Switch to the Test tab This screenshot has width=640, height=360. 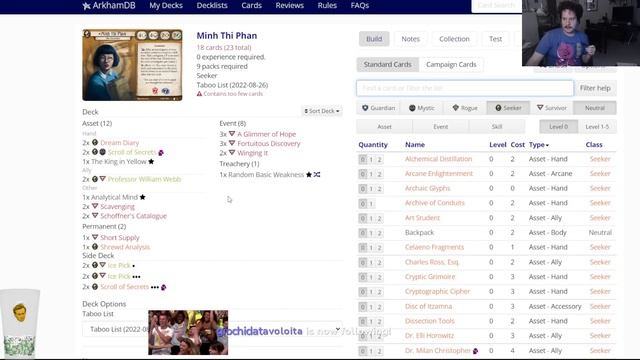[496, 39]
